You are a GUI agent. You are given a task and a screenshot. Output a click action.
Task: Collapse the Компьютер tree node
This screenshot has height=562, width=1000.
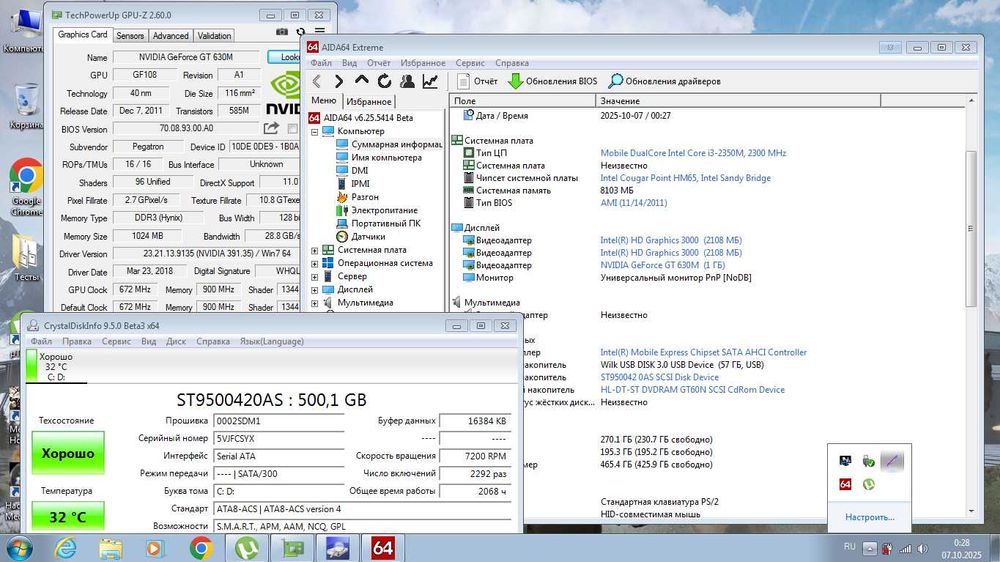(314, 131)
